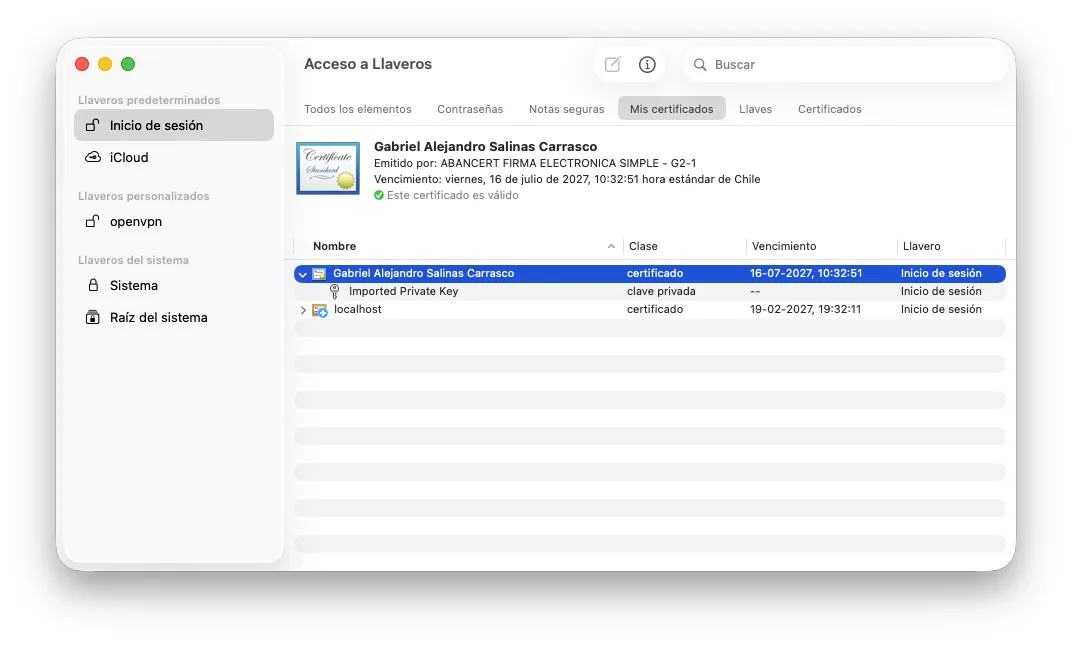Open the info button in toolbar
Viewport: 1072px width, 645px height.
(x=647, y=64)
